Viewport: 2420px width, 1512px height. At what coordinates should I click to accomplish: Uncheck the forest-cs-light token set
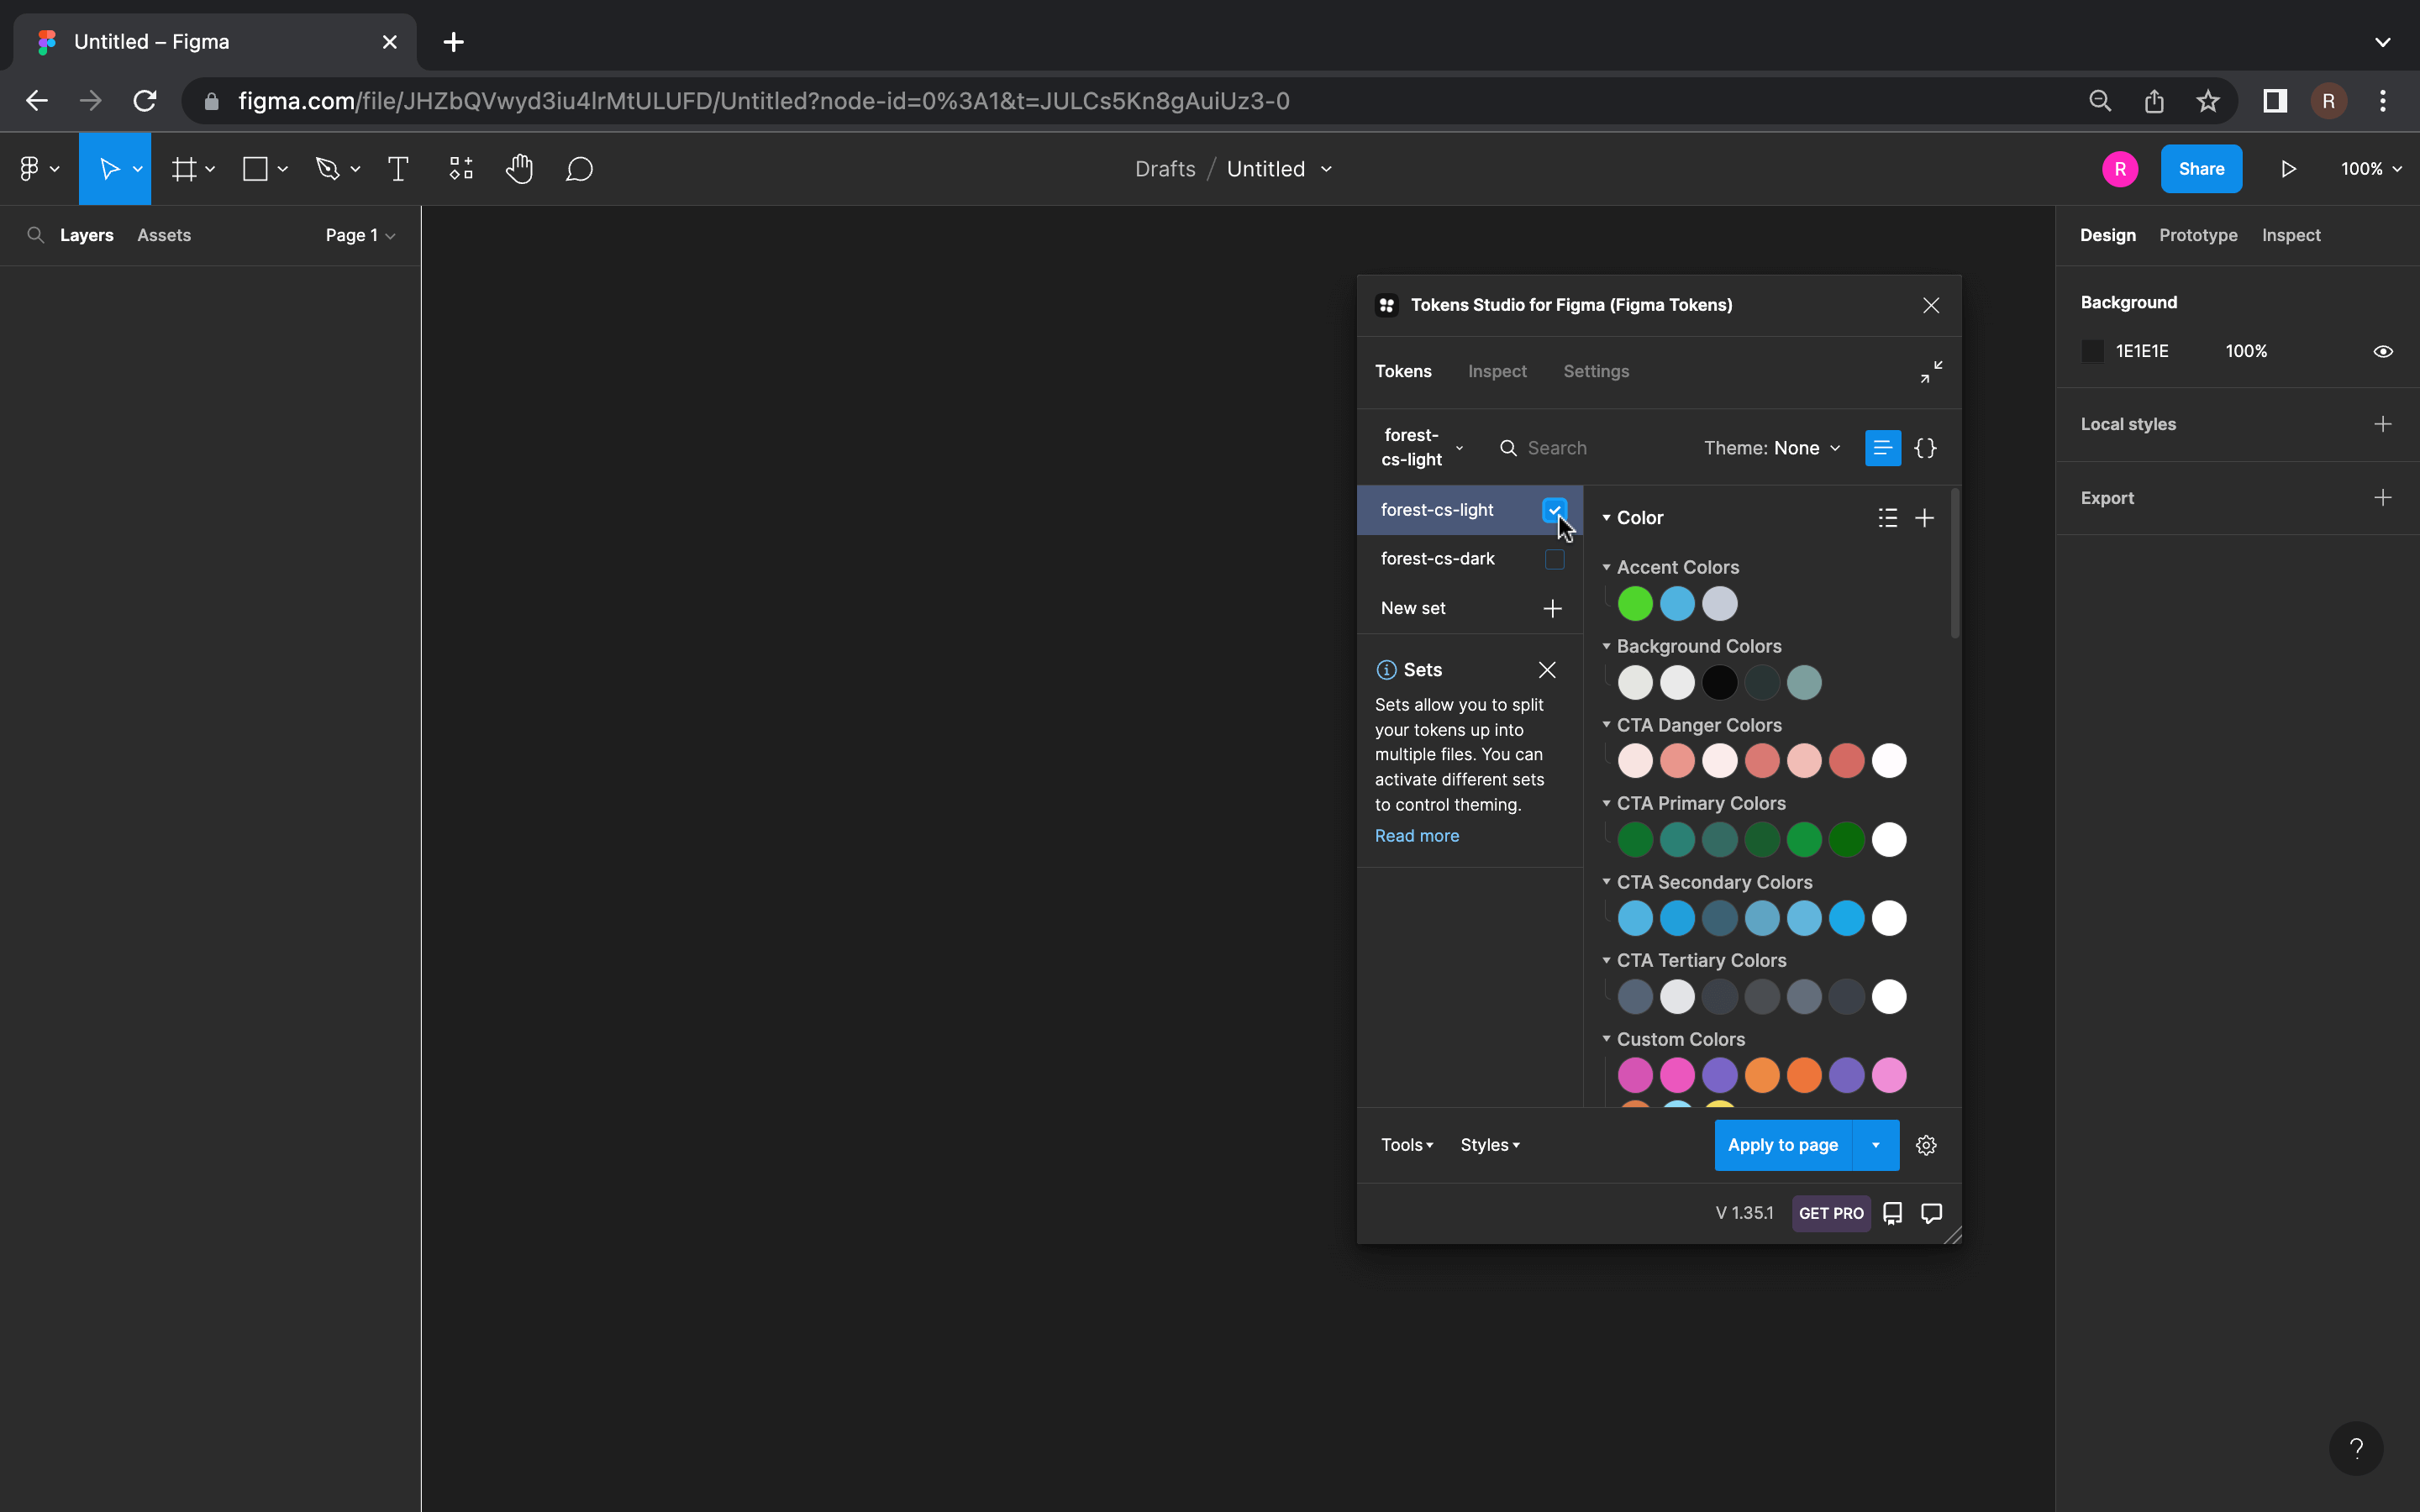click(1554, 510)
